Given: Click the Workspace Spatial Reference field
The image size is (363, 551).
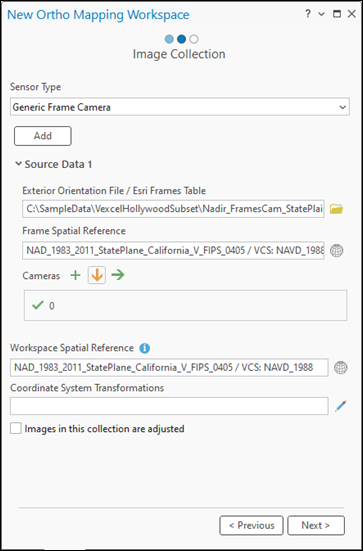Looking at the screenshot, I should click(x=169, y=368).
